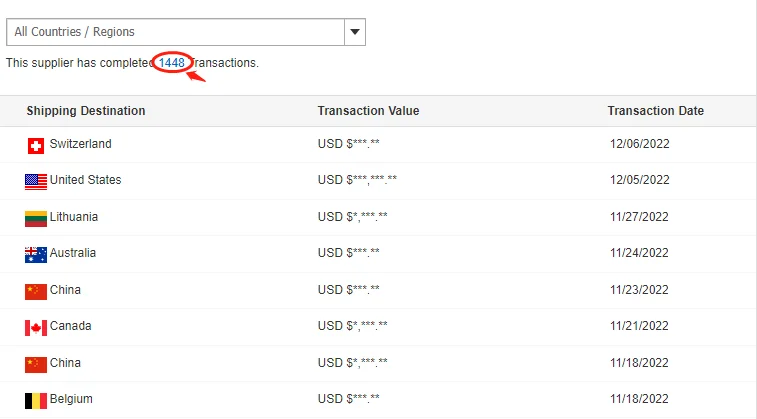Select the Belgium row text

(x=71, y=399)
